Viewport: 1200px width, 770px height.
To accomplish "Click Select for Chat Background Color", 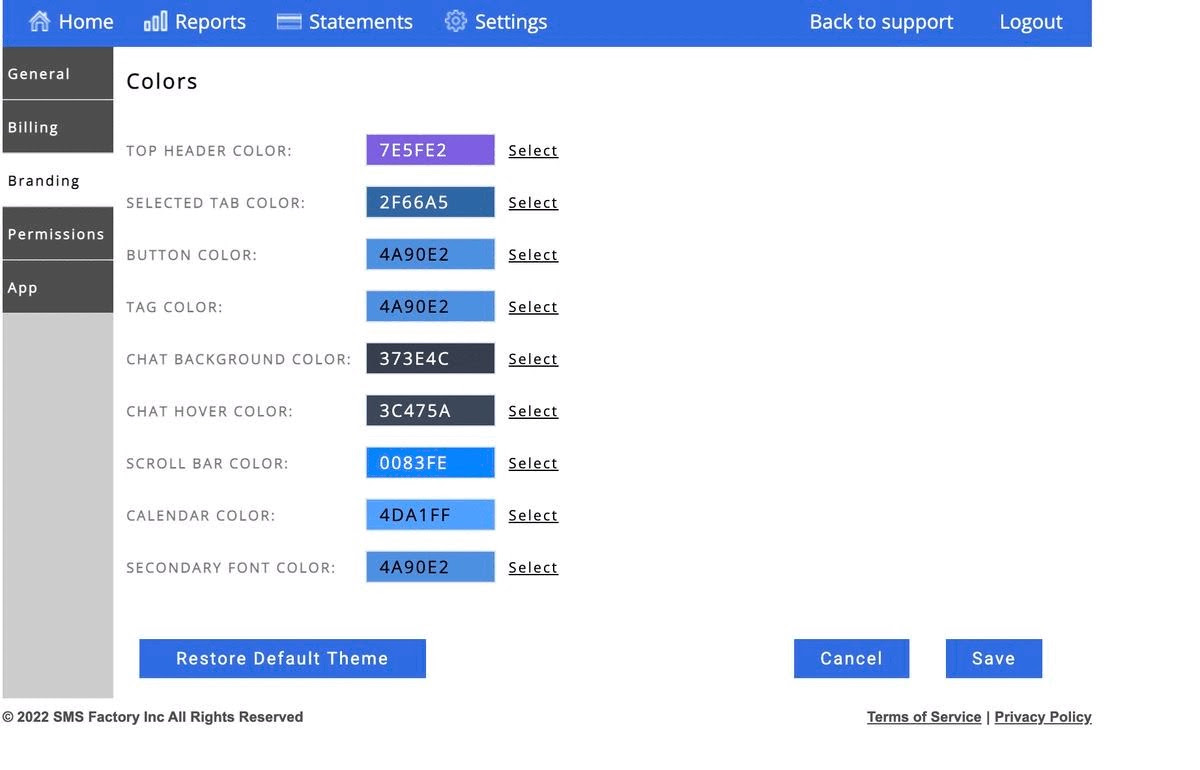I will pyautogui.click(x=533, y=358).
